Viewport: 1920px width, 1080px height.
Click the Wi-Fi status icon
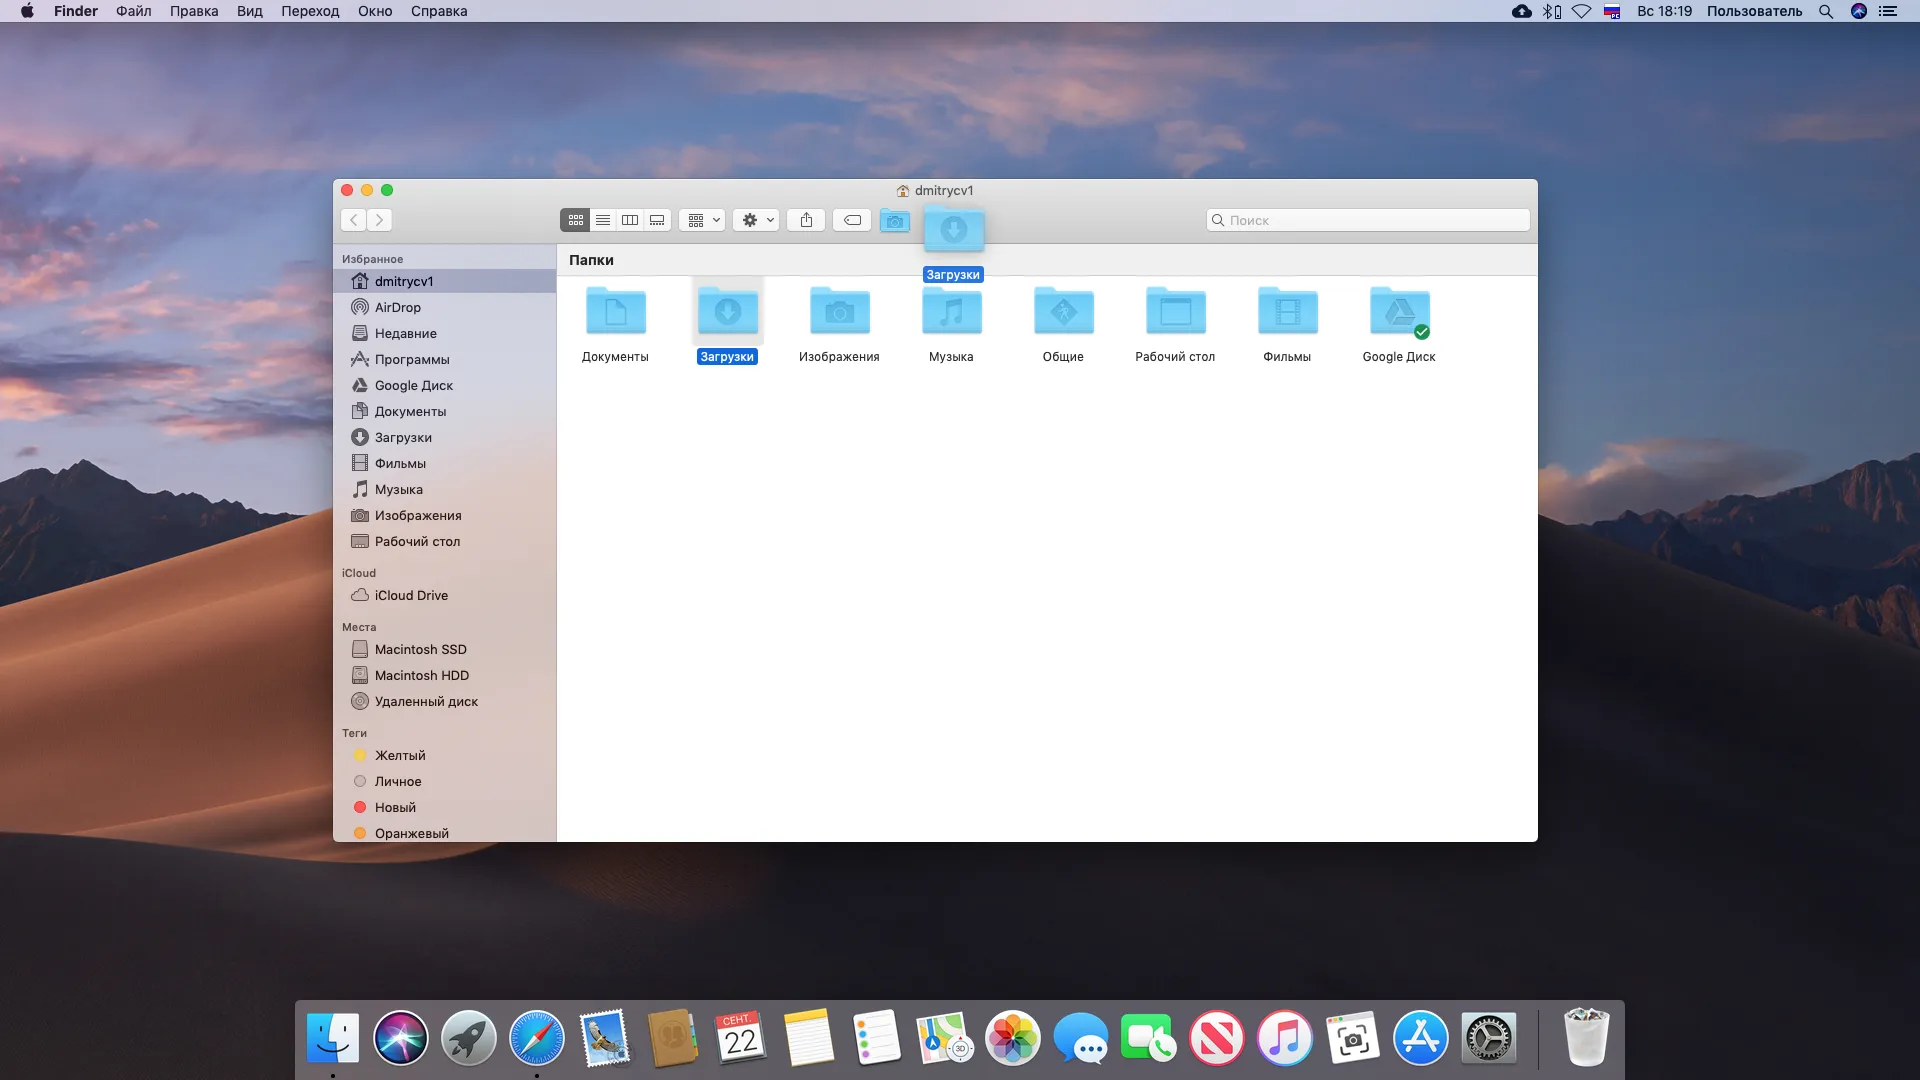tap(1581, 11)
